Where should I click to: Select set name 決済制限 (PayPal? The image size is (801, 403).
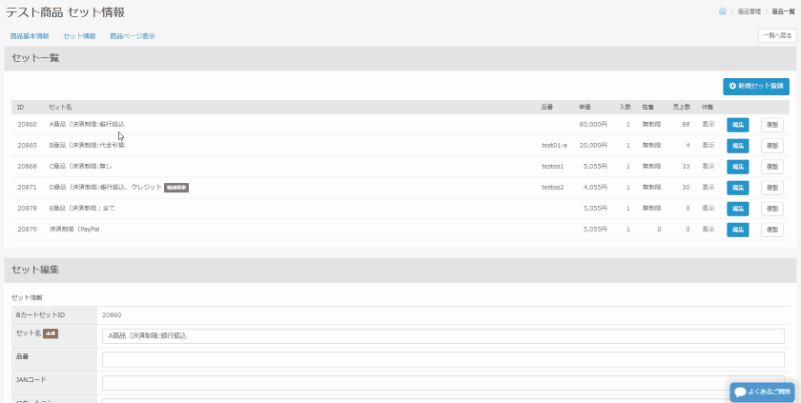pyautogui.click(x=74, y=229)
